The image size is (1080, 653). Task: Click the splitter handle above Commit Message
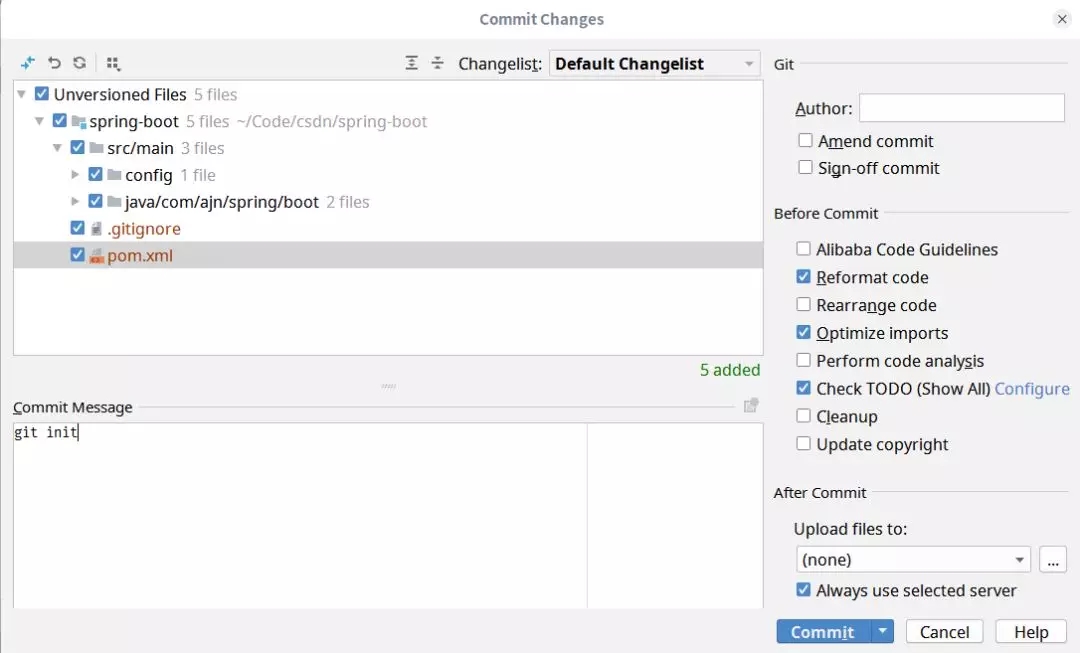(x=388, y=386)
